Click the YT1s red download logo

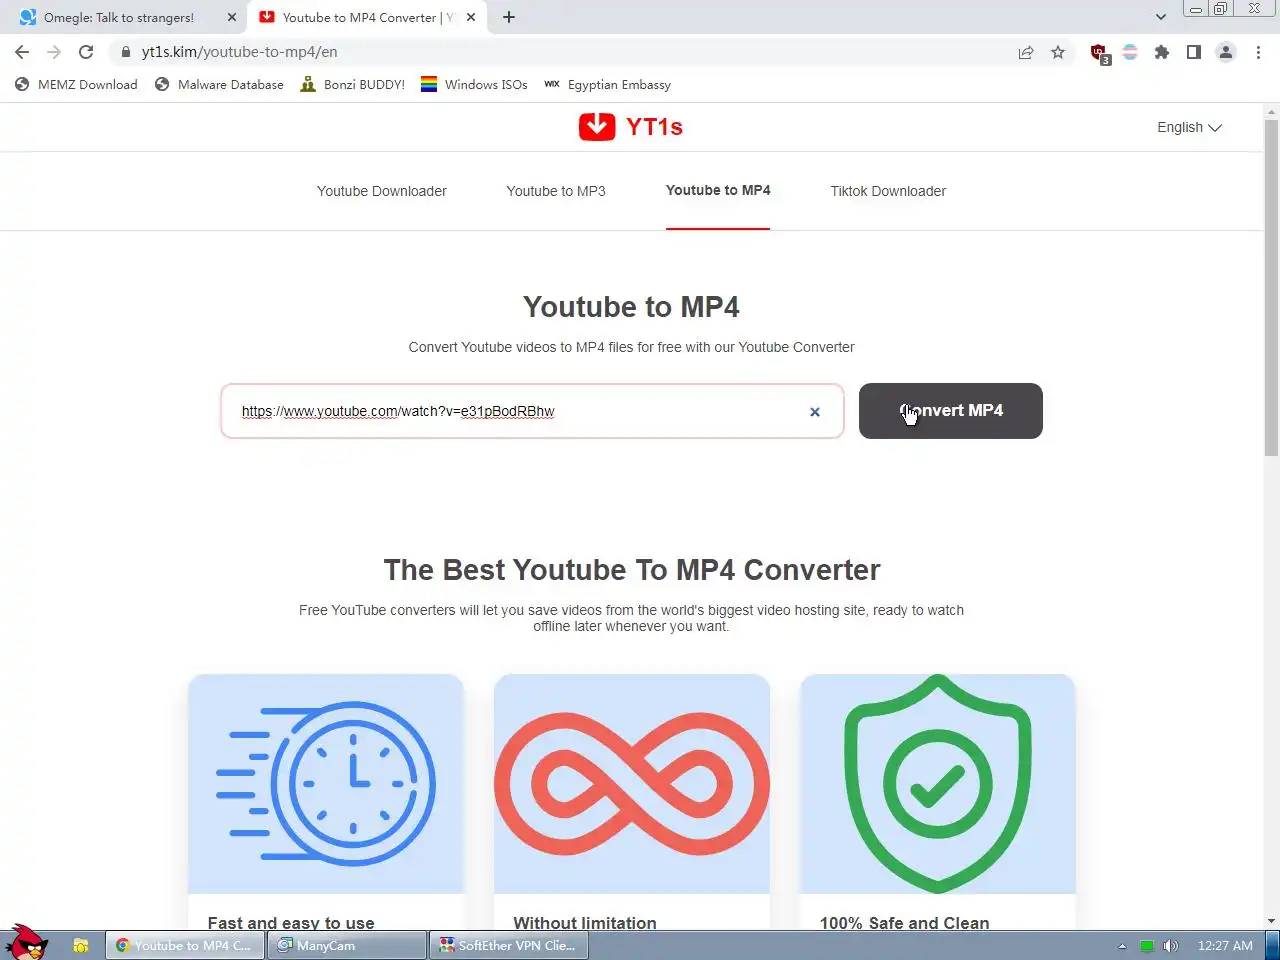(631, 127)
